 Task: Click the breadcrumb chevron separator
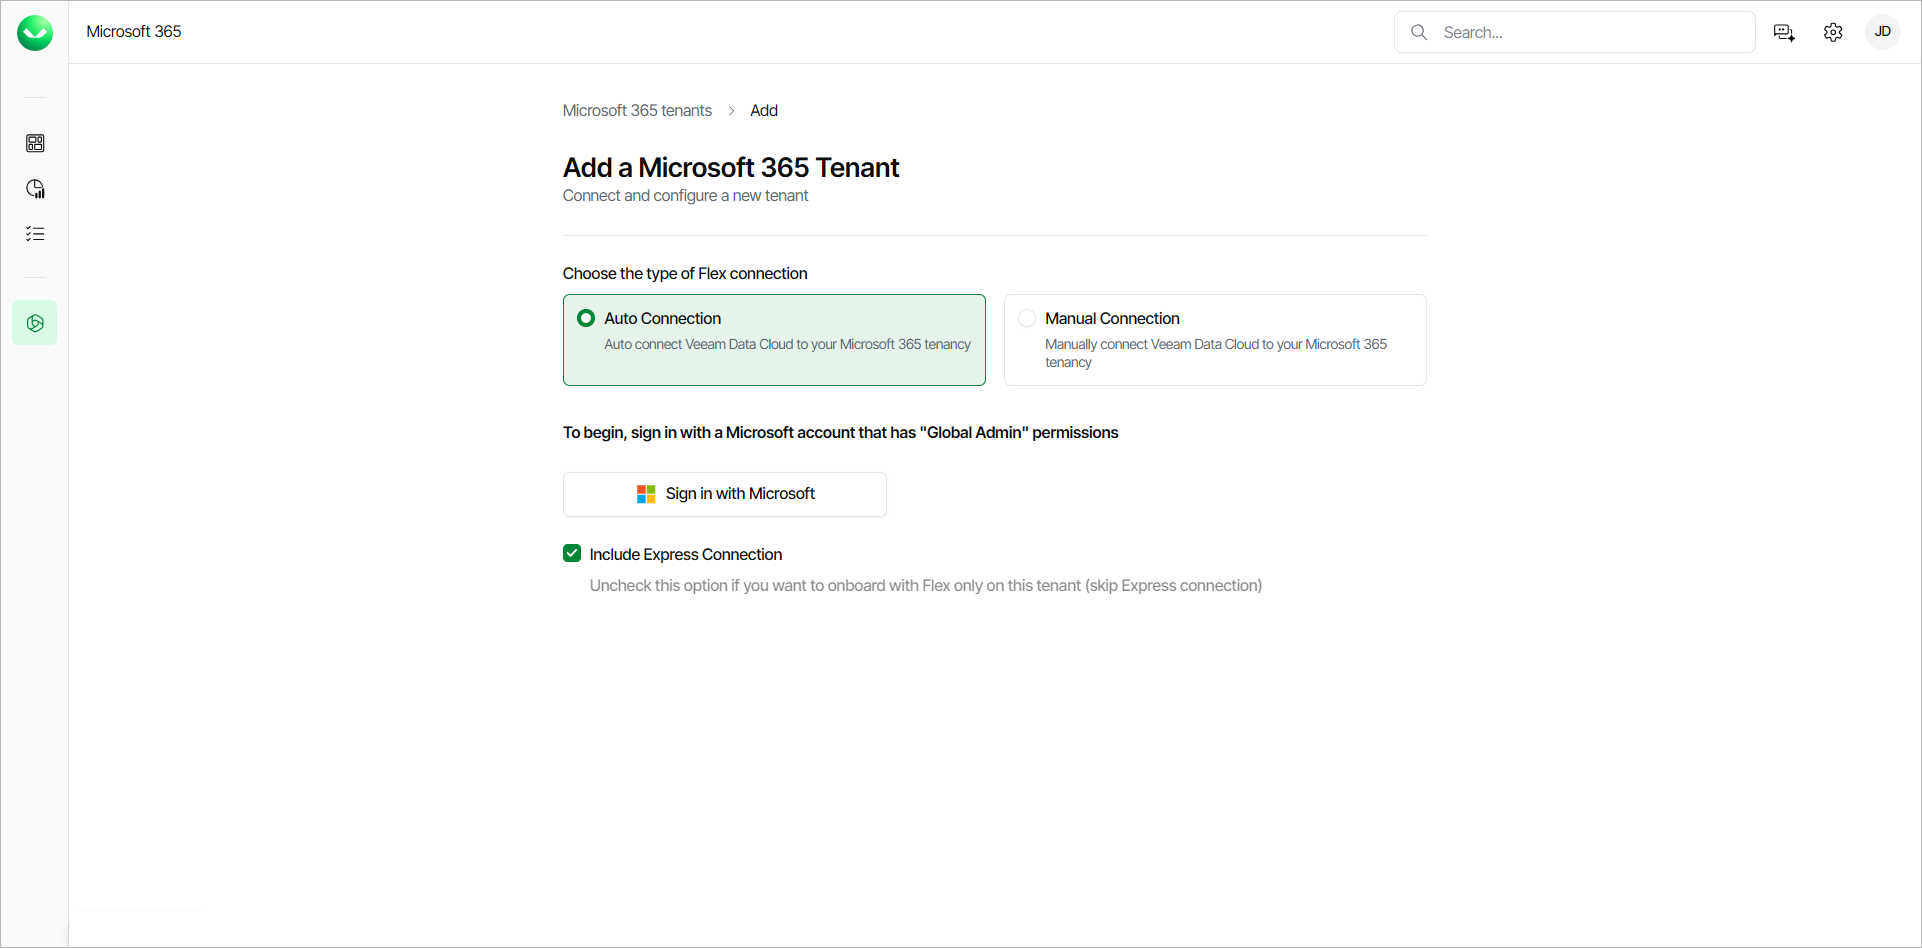(731, 110)
